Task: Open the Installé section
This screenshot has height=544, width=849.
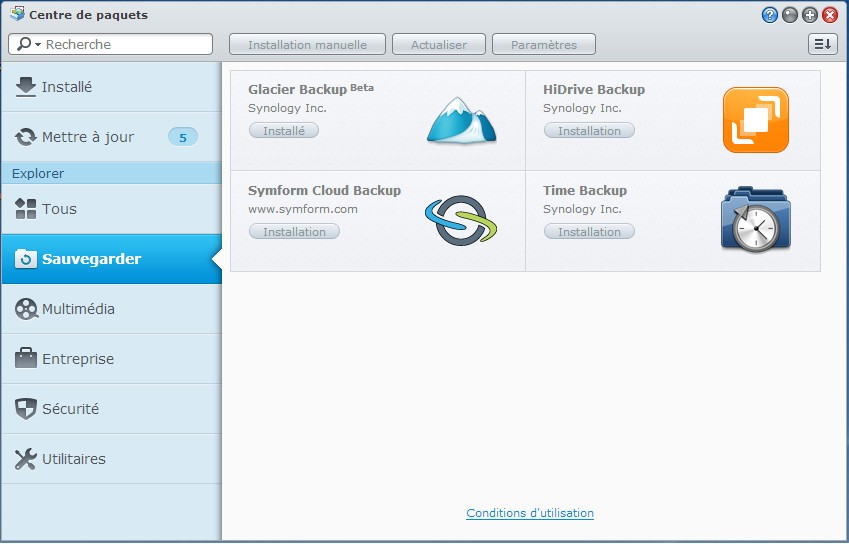Action: [66, 87]
